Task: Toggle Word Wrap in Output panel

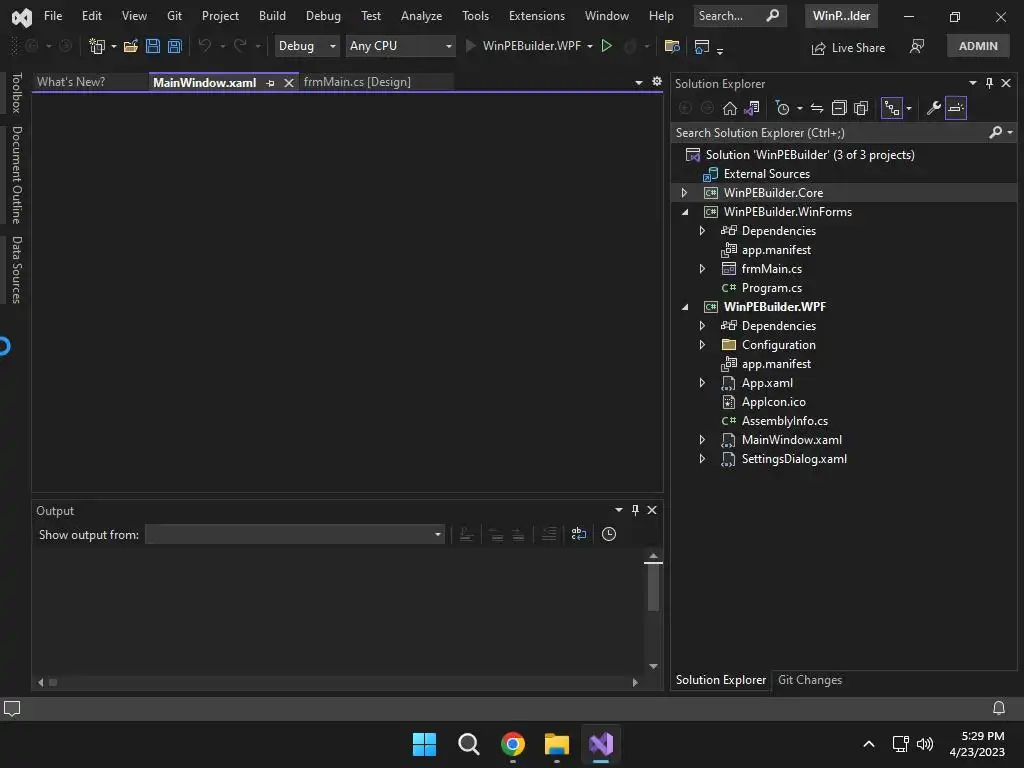Action: [579, 534]
